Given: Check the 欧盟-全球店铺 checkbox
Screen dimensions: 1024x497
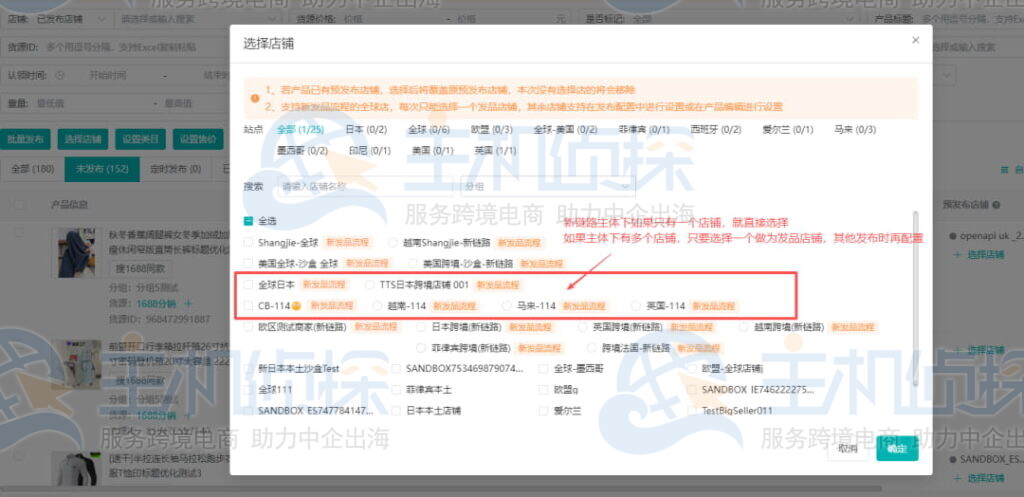Looking at the screenshot, I should coord(692,369).
